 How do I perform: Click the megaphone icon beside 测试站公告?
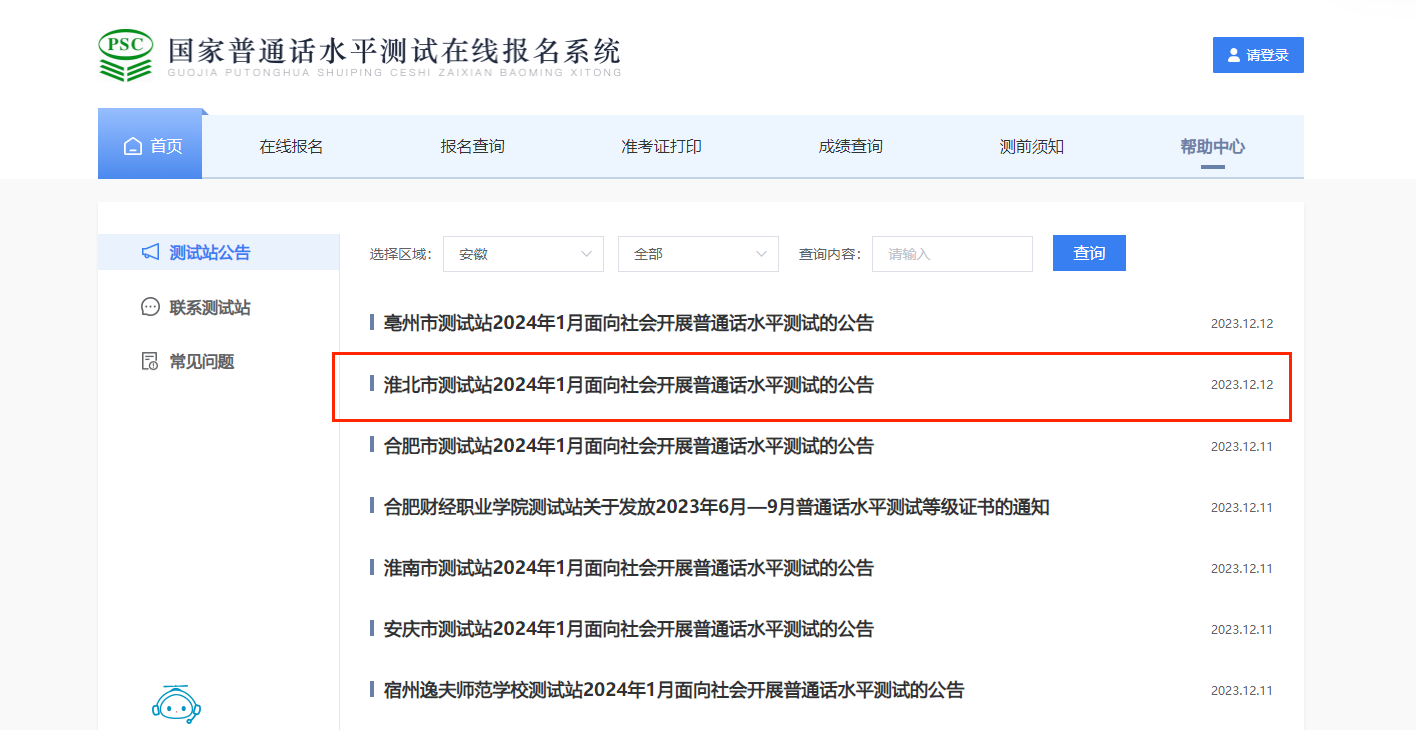click(x=150, y=252)
